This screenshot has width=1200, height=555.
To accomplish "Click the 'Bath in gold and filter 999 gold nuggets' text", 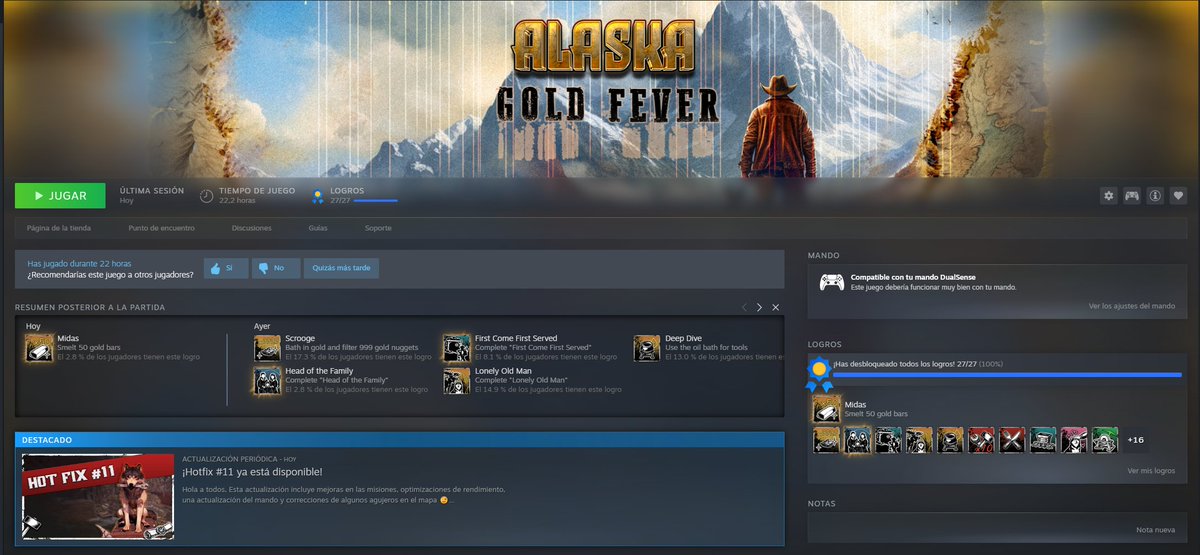I will [350, 348].
